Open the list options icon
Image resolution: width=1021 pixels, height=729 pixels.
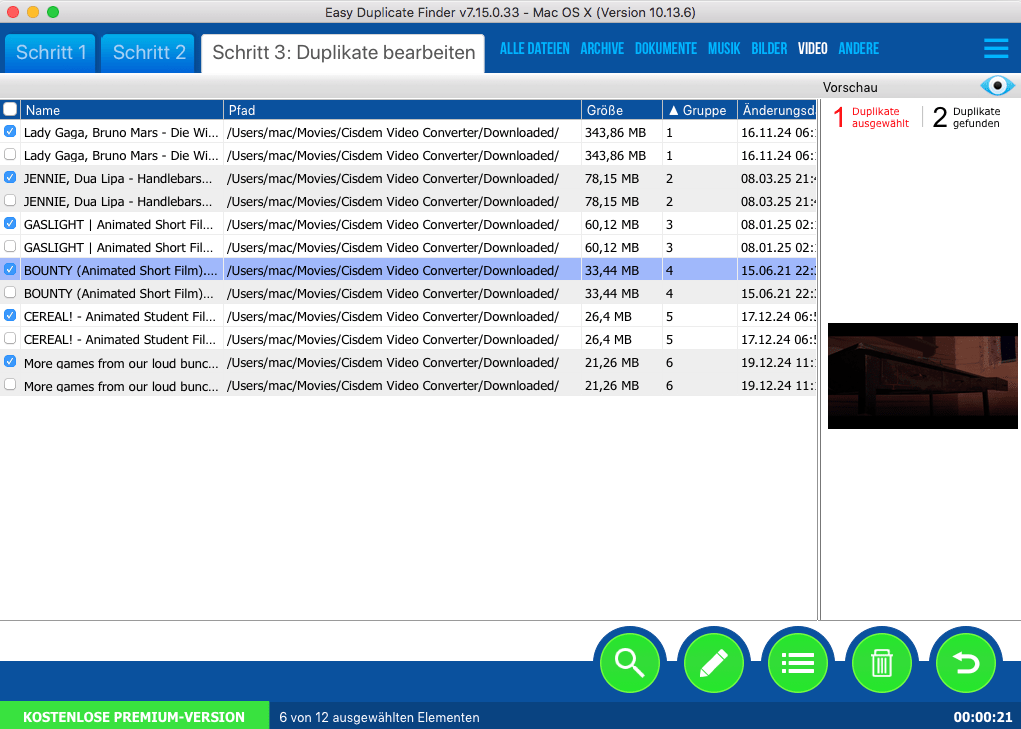click(798, 661)
